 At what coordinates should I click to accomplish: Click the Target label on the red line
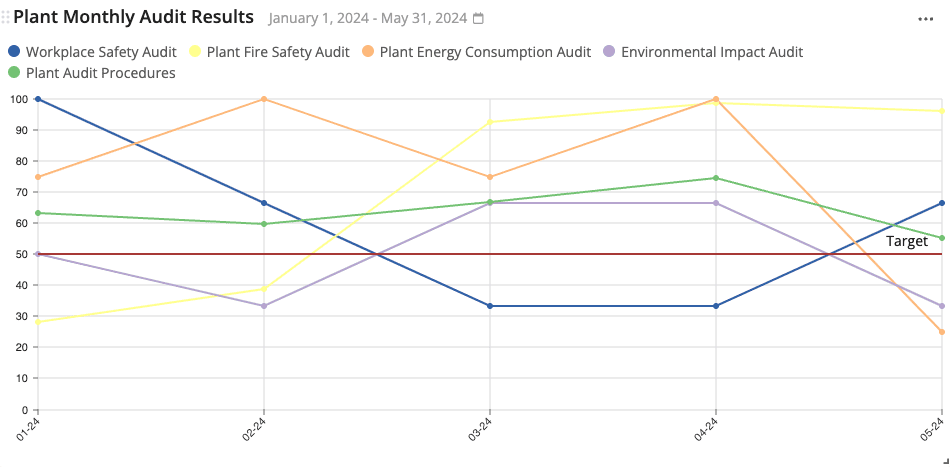pos(907,241)
